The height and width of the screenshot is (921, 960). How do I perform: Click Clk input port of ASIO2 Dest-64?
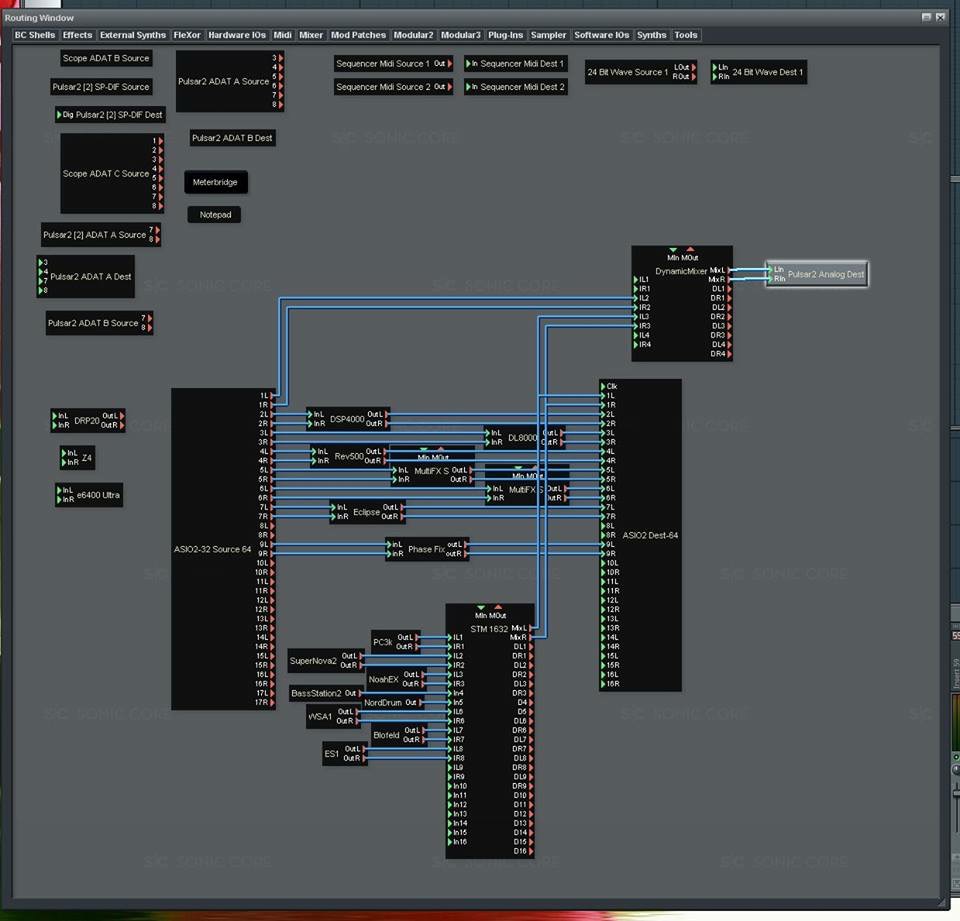603,386
